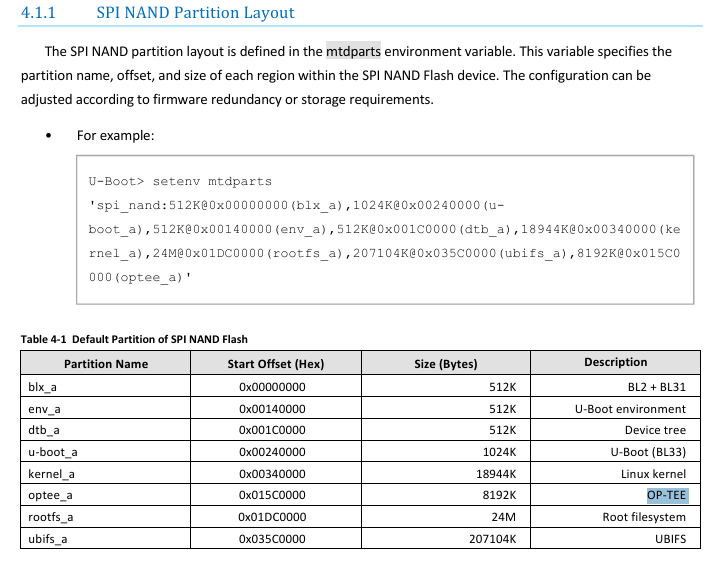Click the "Partition Name" column header
Screen dimensions: 713x564
106,364
